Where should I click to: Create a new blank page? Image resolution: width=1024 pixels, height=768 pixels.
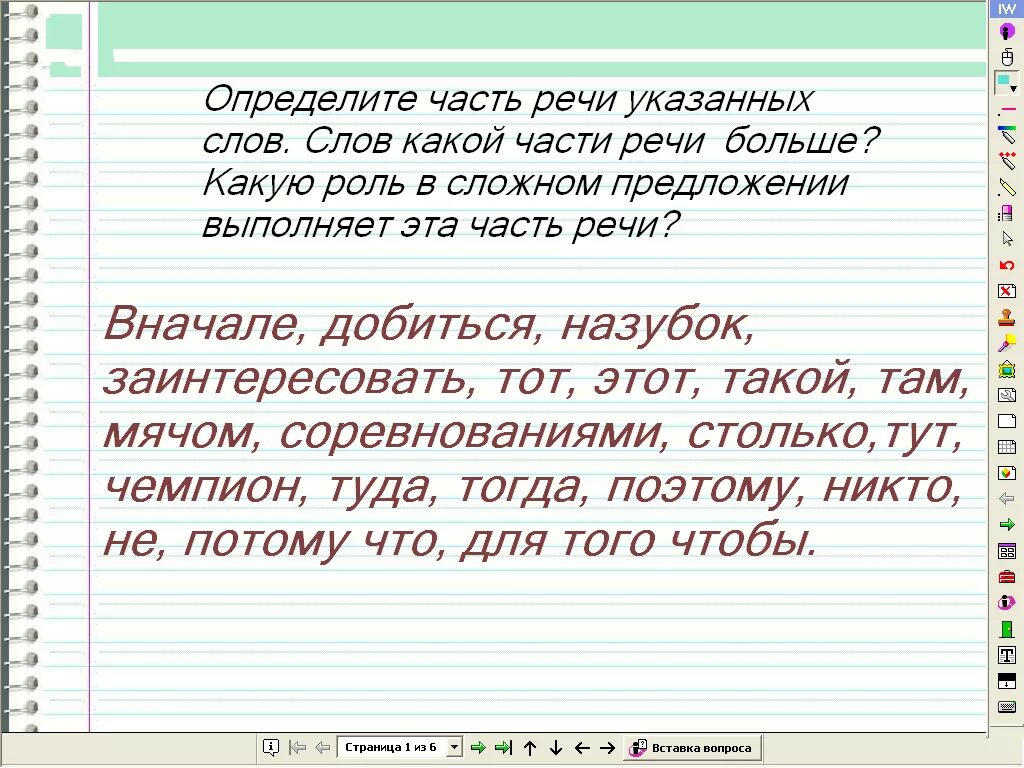click(1006, 421)
